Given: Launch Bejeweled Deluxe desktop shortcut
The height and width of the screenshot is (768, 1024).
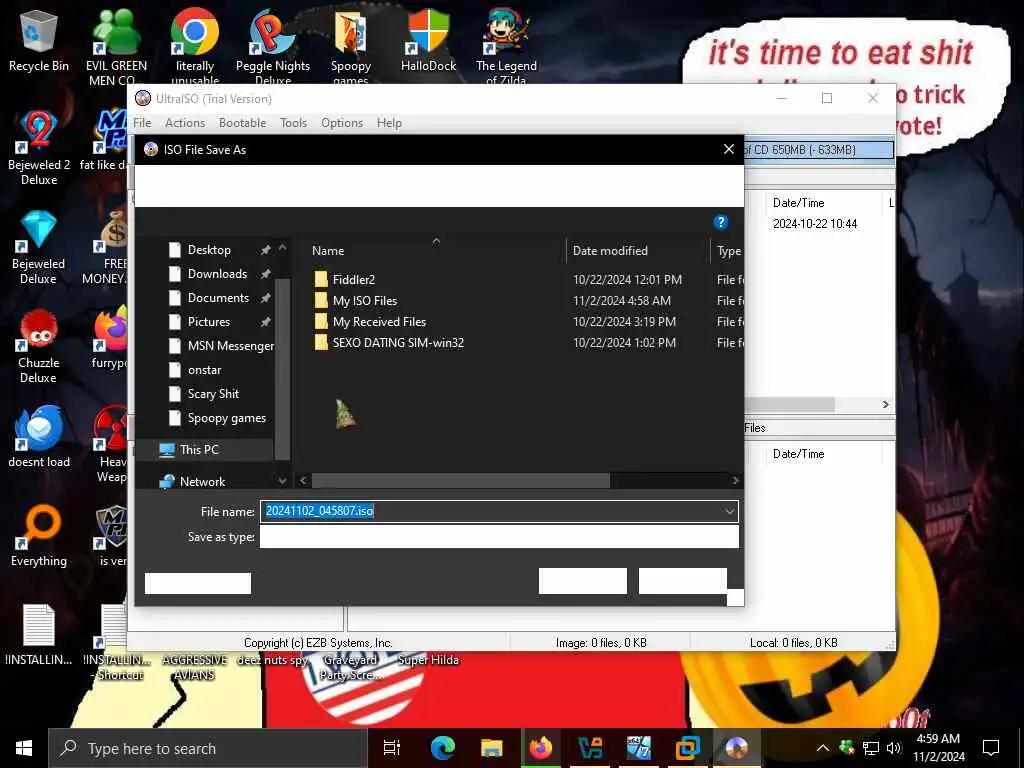Looking at the screenshot, I should 39,247.
